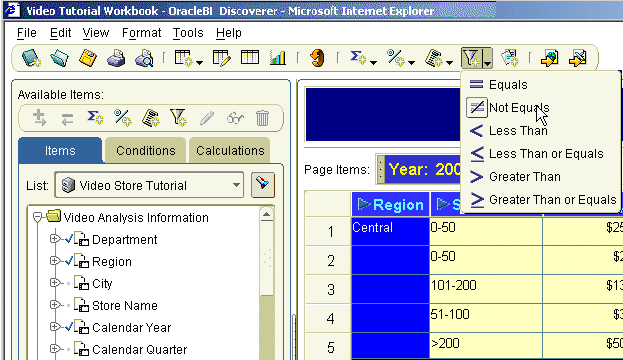
Task: Open the View menu
Action: (x=96, y=33)
